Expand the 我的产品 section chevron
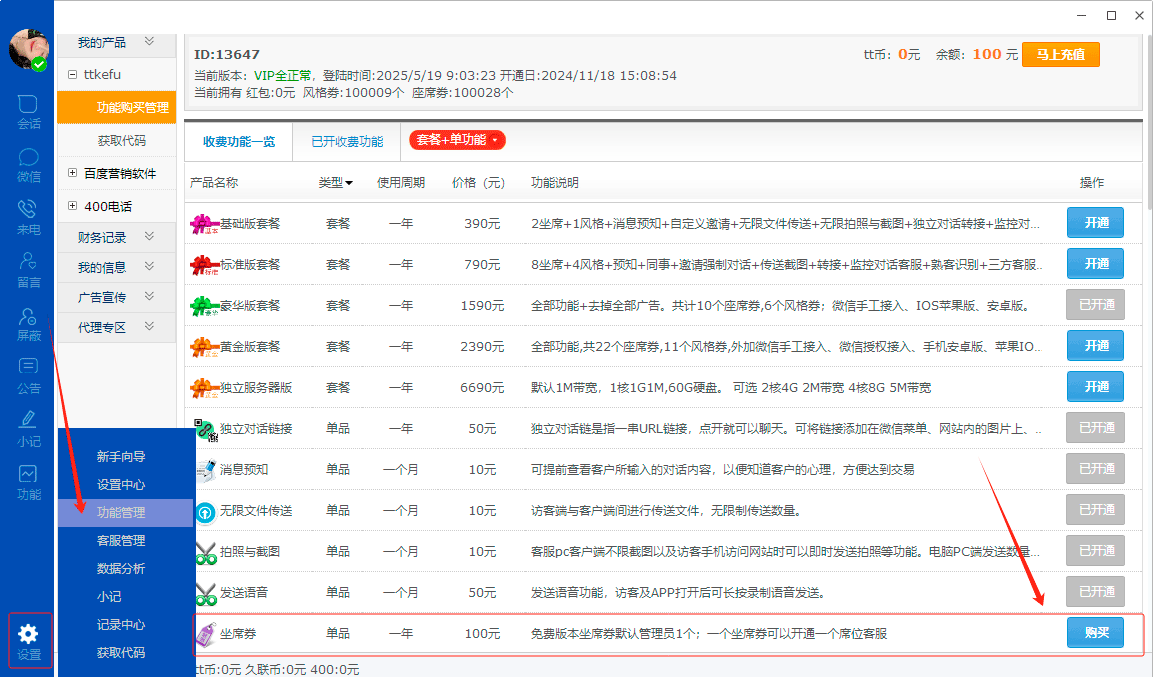The width and height of the screenshot is (1153, 677). pos(149,42)
